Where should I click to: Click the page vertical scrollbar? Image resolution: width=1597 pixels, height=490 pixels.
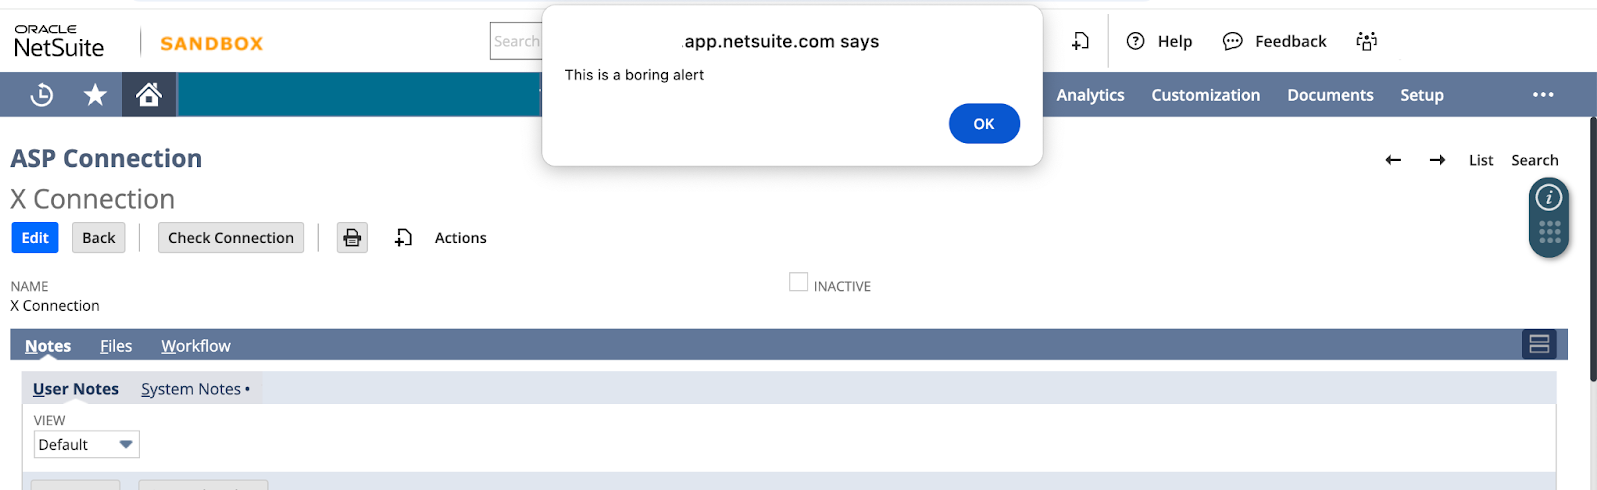click(1592, 250)
